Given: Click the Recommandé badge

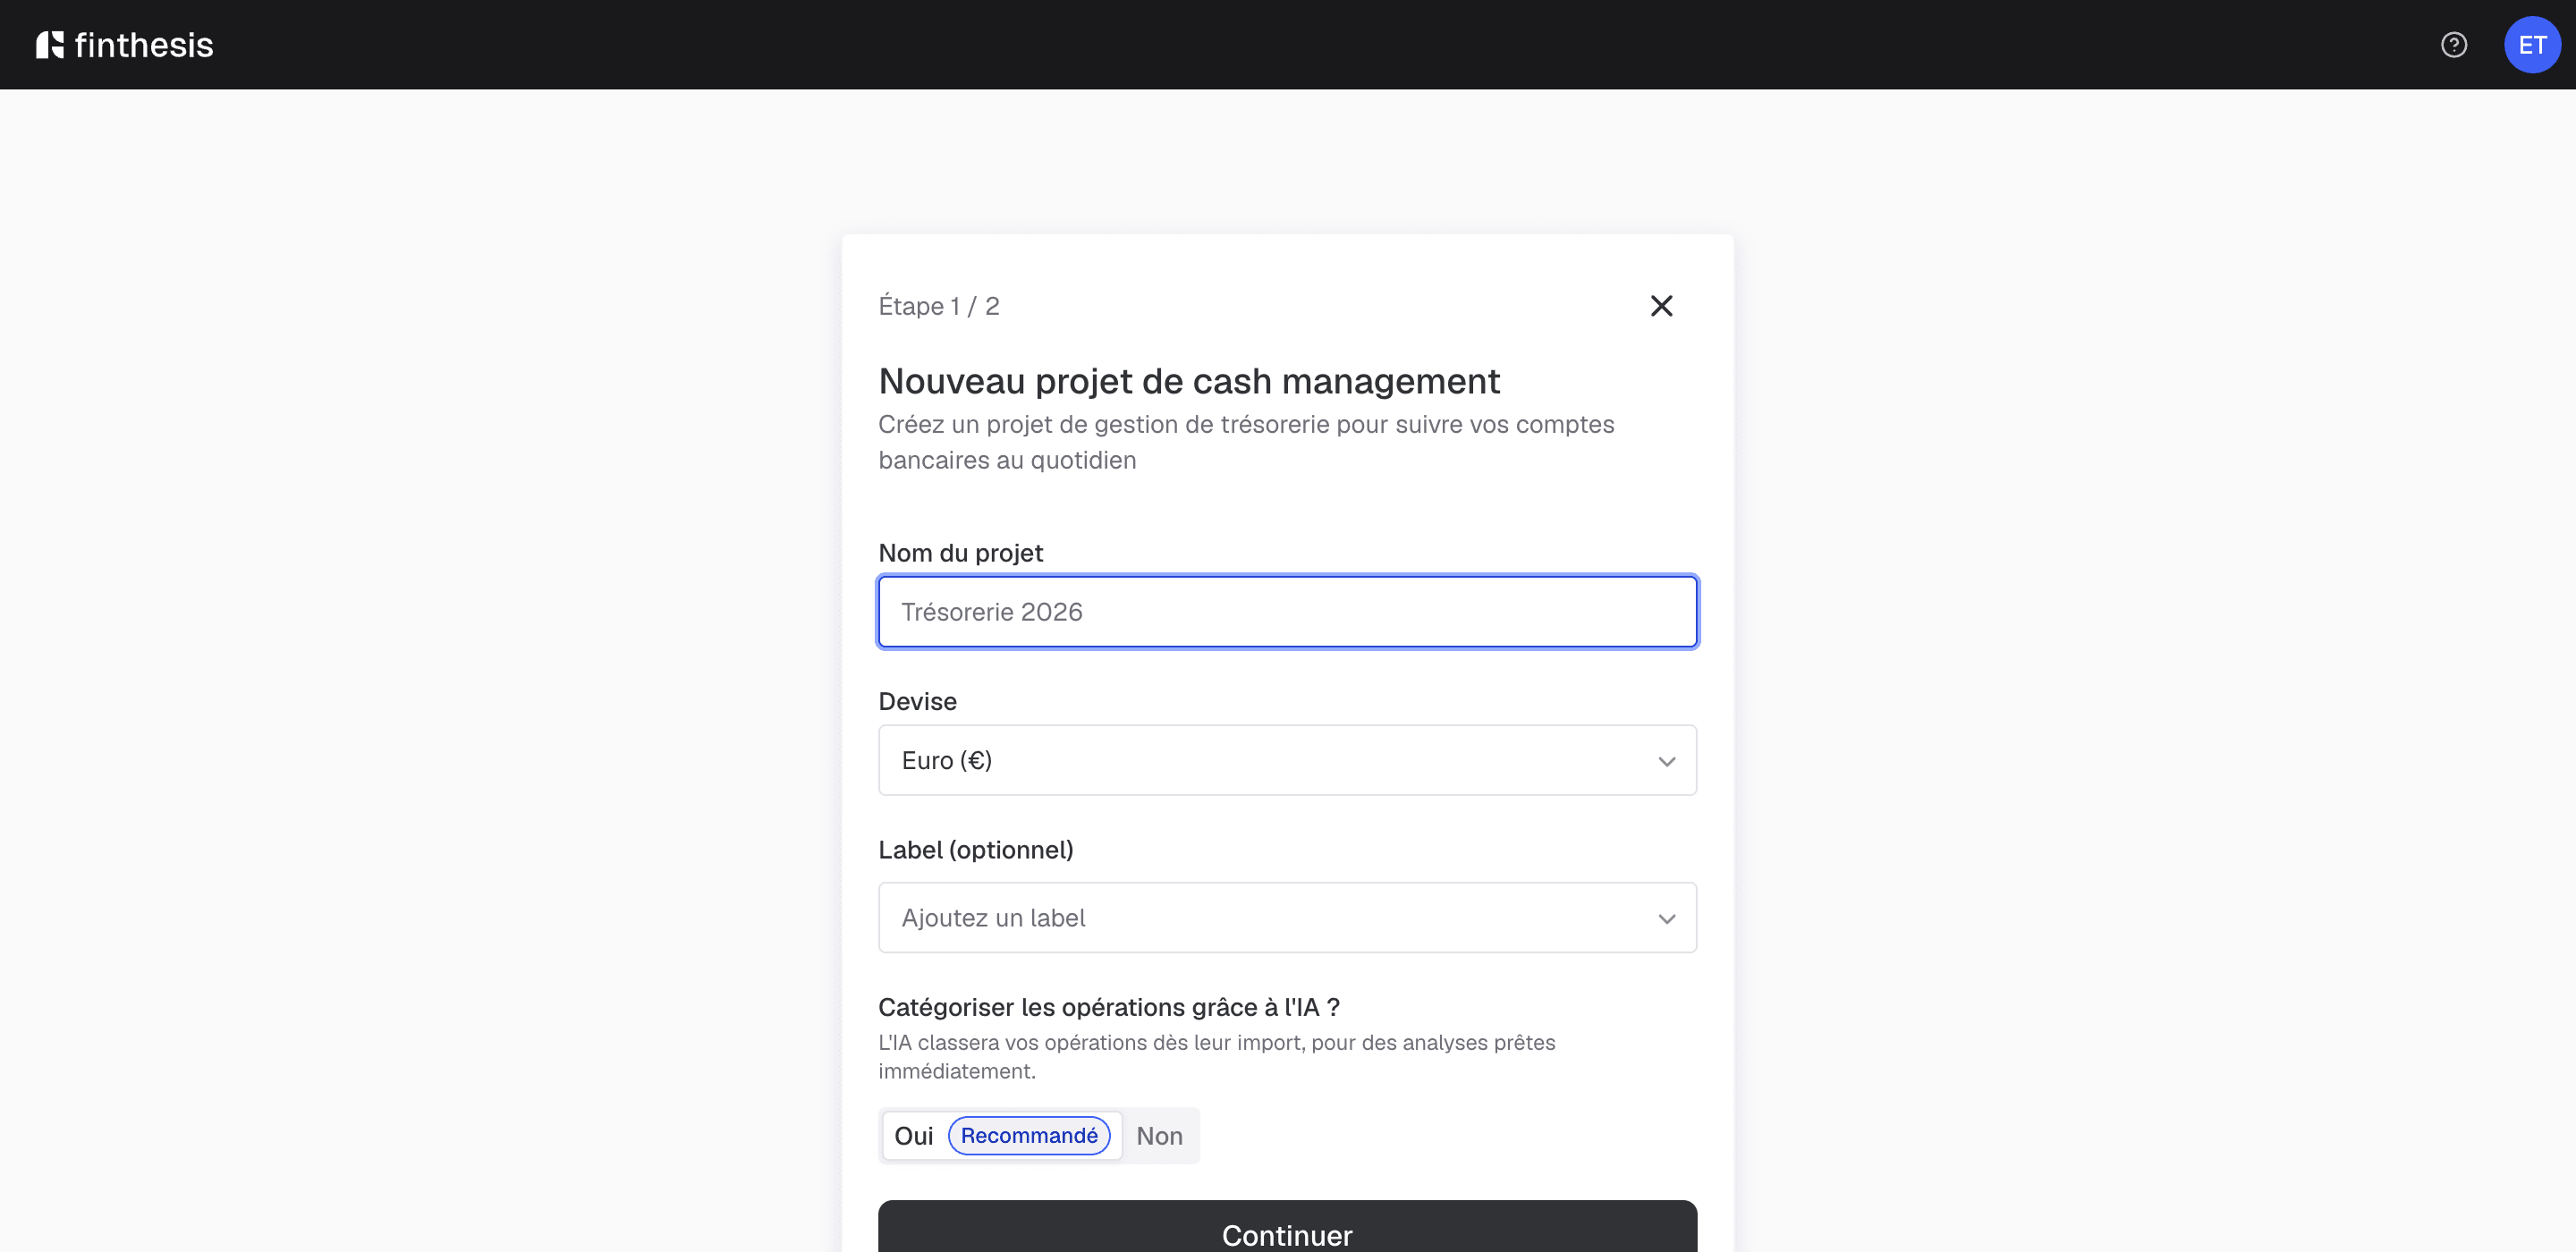Looking at the screenshot, I should click(1029, 1136).
